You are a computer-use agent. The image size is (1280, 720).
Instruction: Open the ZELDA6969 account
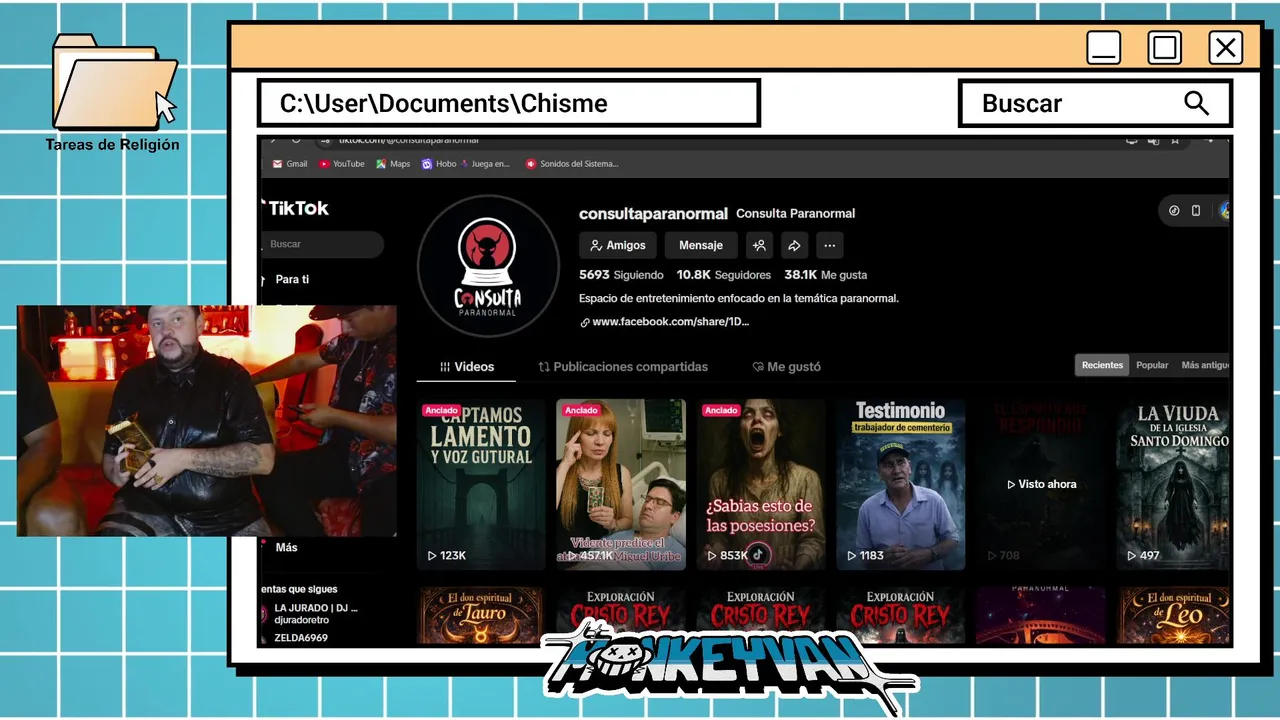301,638
